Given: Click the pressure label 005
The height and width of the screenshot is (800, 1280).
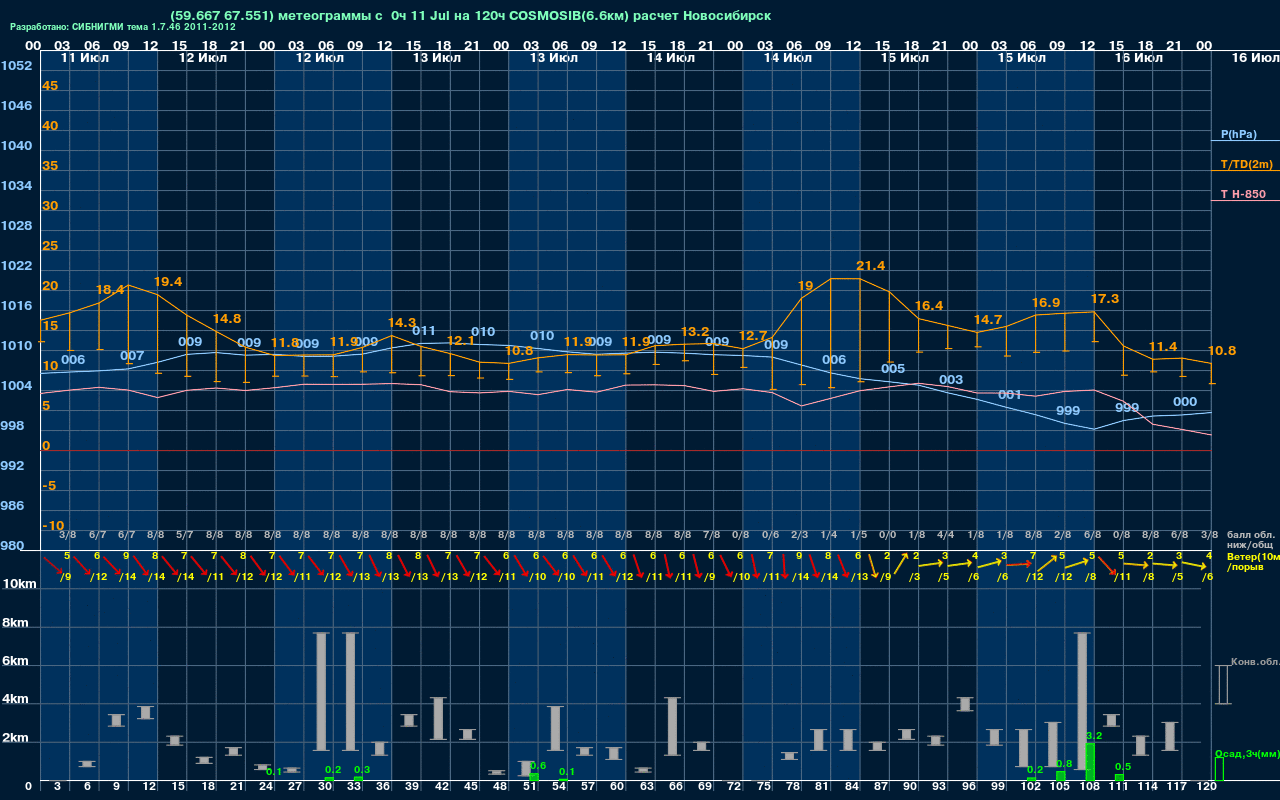Looking at the screenshot, I should pos(893,369).
